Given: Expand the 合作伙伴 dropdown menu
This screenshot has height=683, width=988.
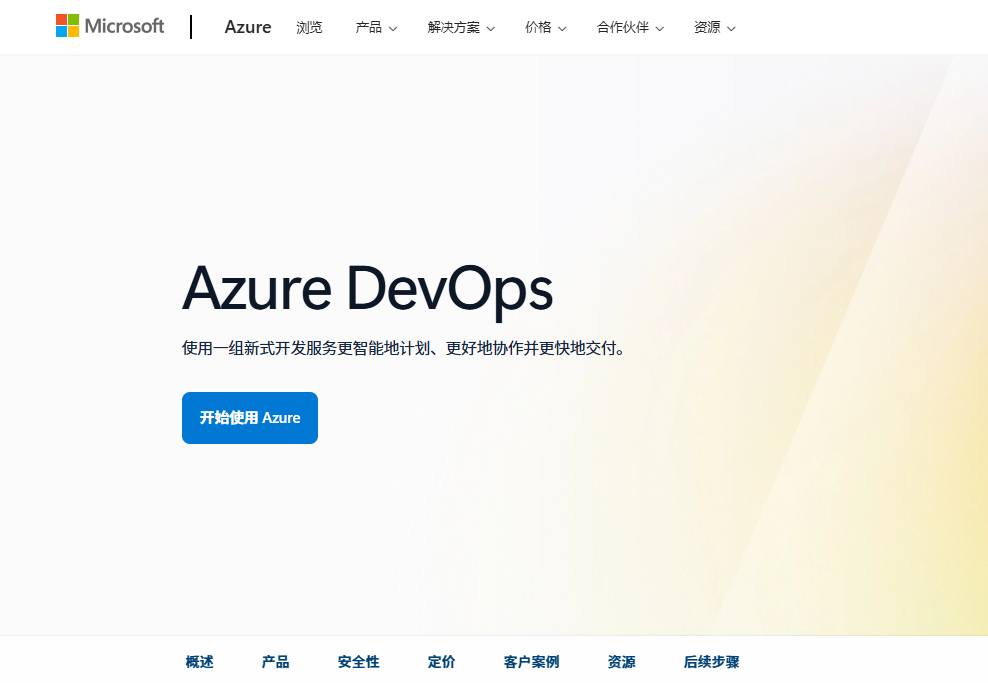Looking at the screenshot, I should coord(630,27).
